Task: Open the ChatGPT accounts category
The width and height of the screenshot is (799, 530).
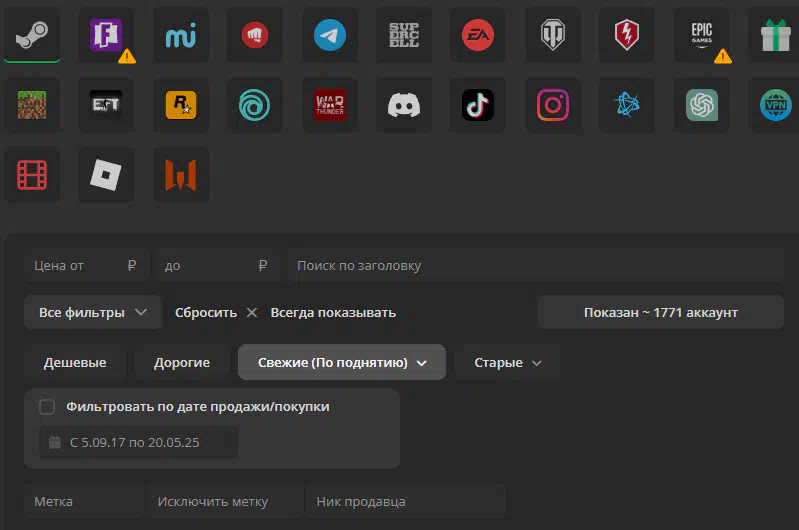Action: click(702, 105)
